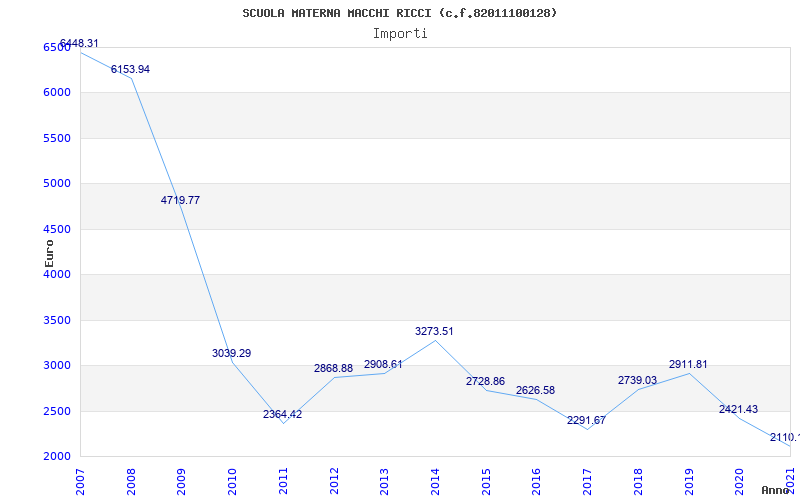The width and height of the screenshot is (800, 500).
Task: Click x-axis year 2008
Action: click(x=131, y=481)
